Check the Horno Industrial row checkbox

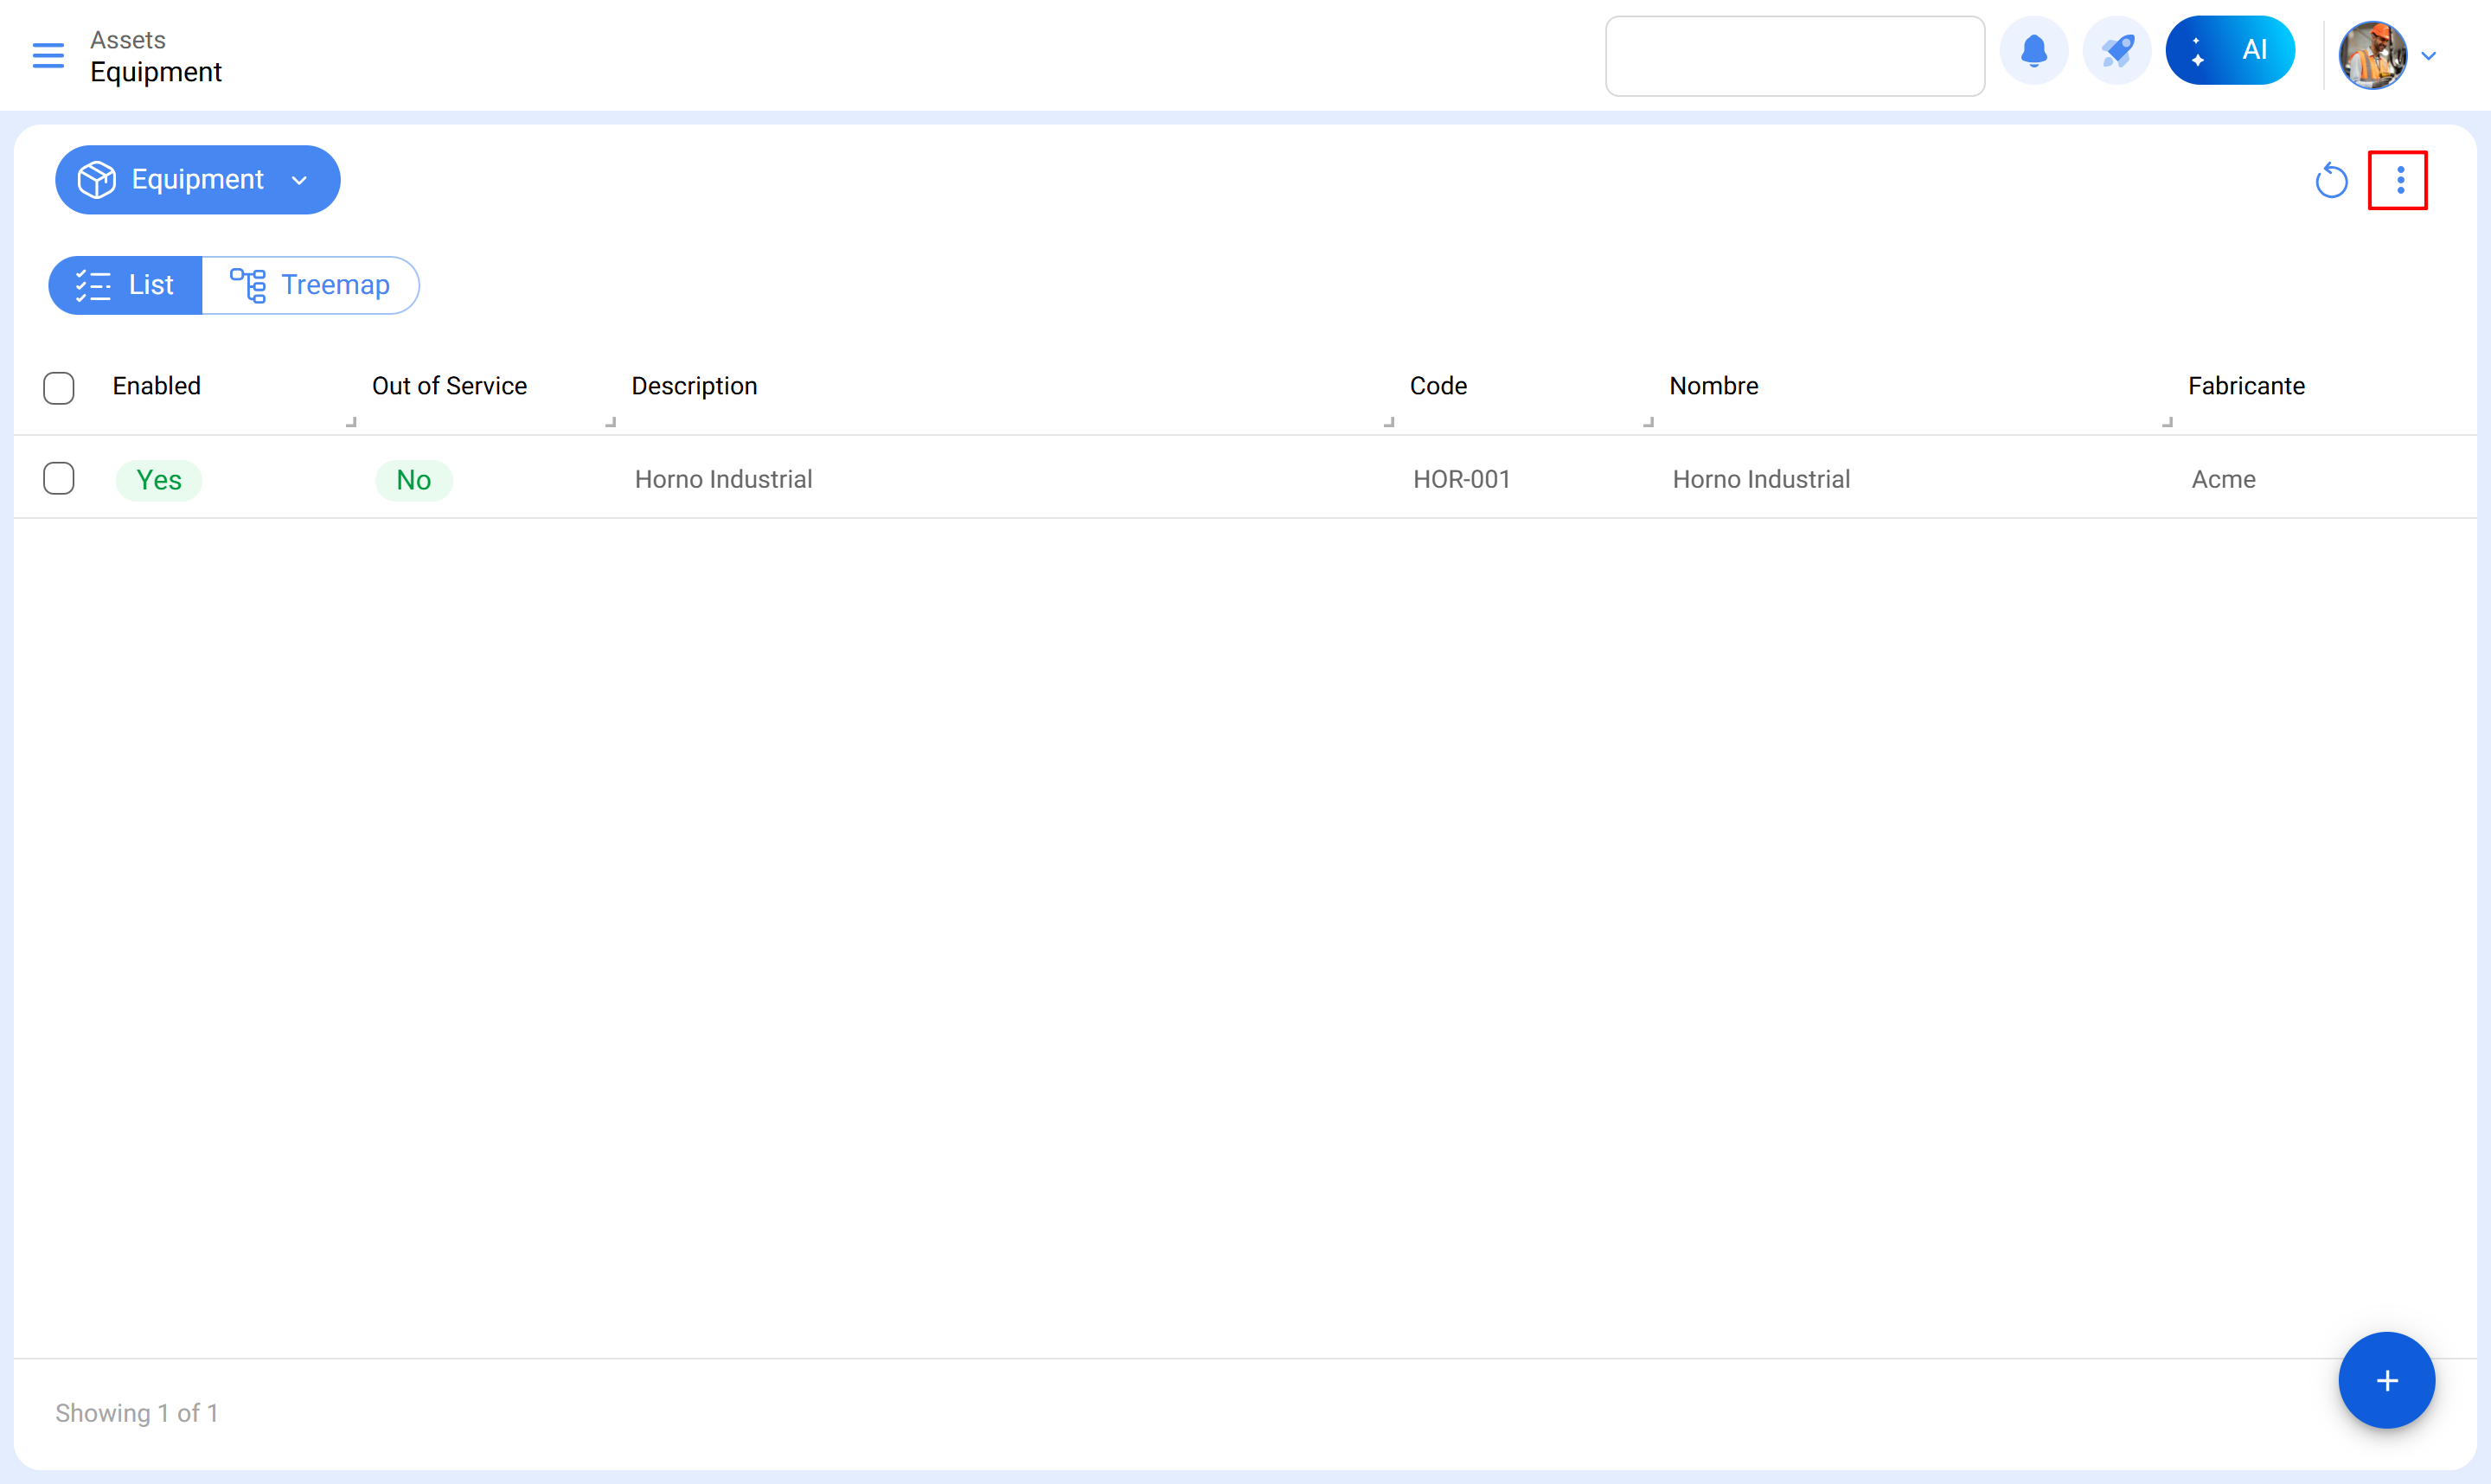coord(59,479)
